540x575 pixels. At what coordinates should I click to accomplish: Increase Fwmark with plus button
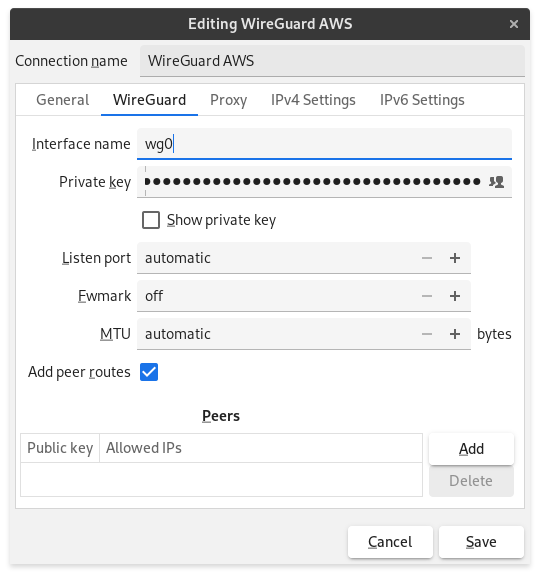pyautogui.click(x=455, y=296)
